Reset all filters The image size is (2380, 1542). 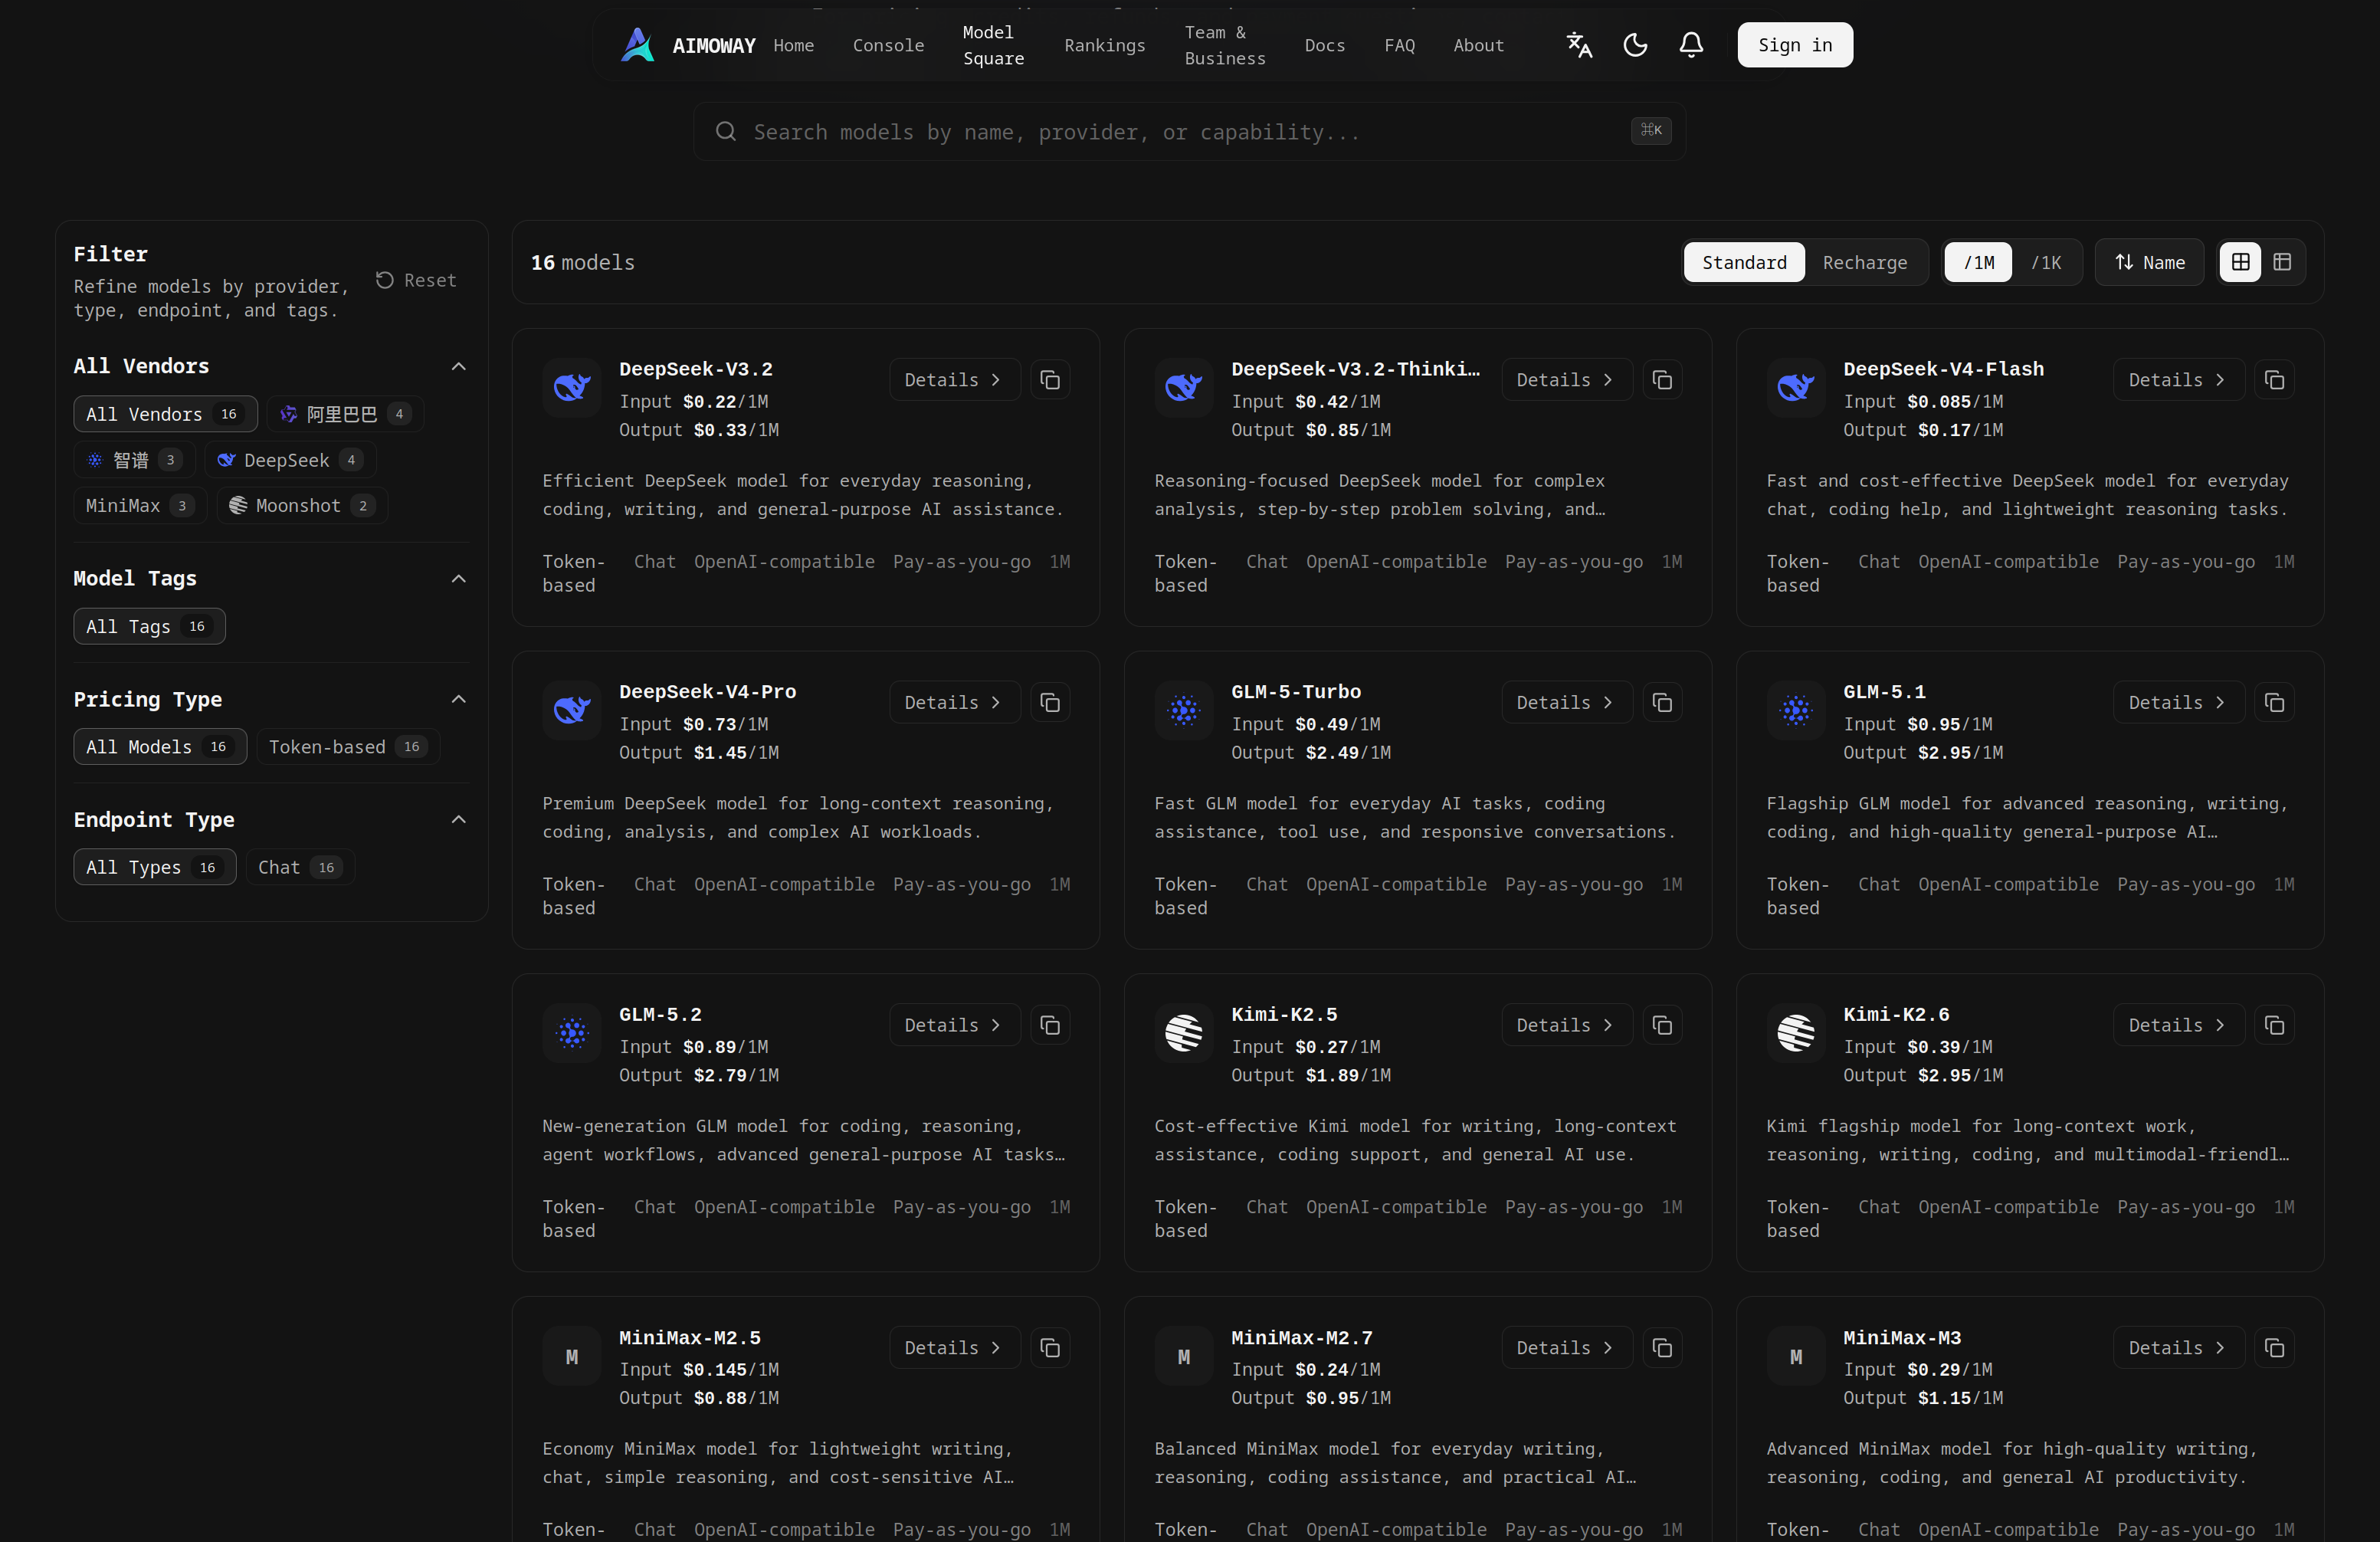coord(416,280)
